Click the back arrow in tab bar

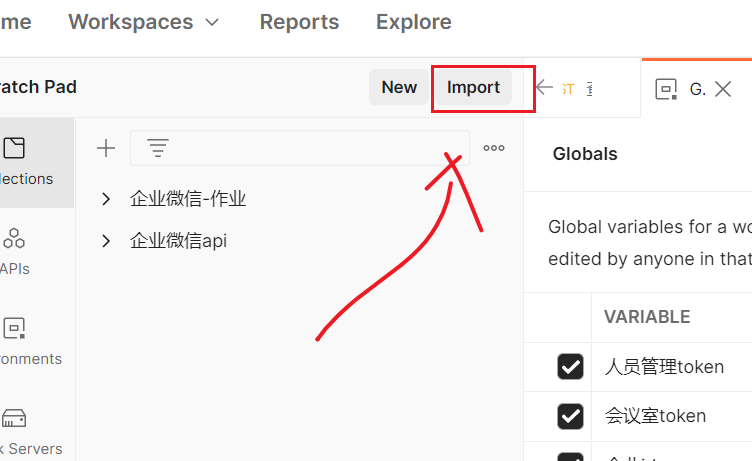[544, 87]
